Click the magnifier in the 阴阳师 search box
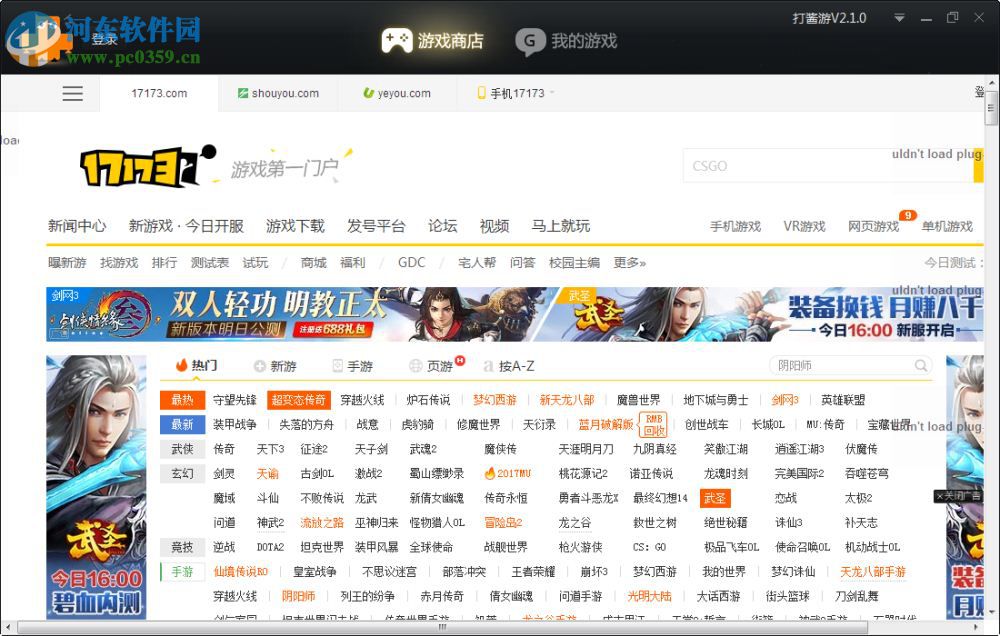Viewport: 1000px width, 636px height. coord(922,366)
